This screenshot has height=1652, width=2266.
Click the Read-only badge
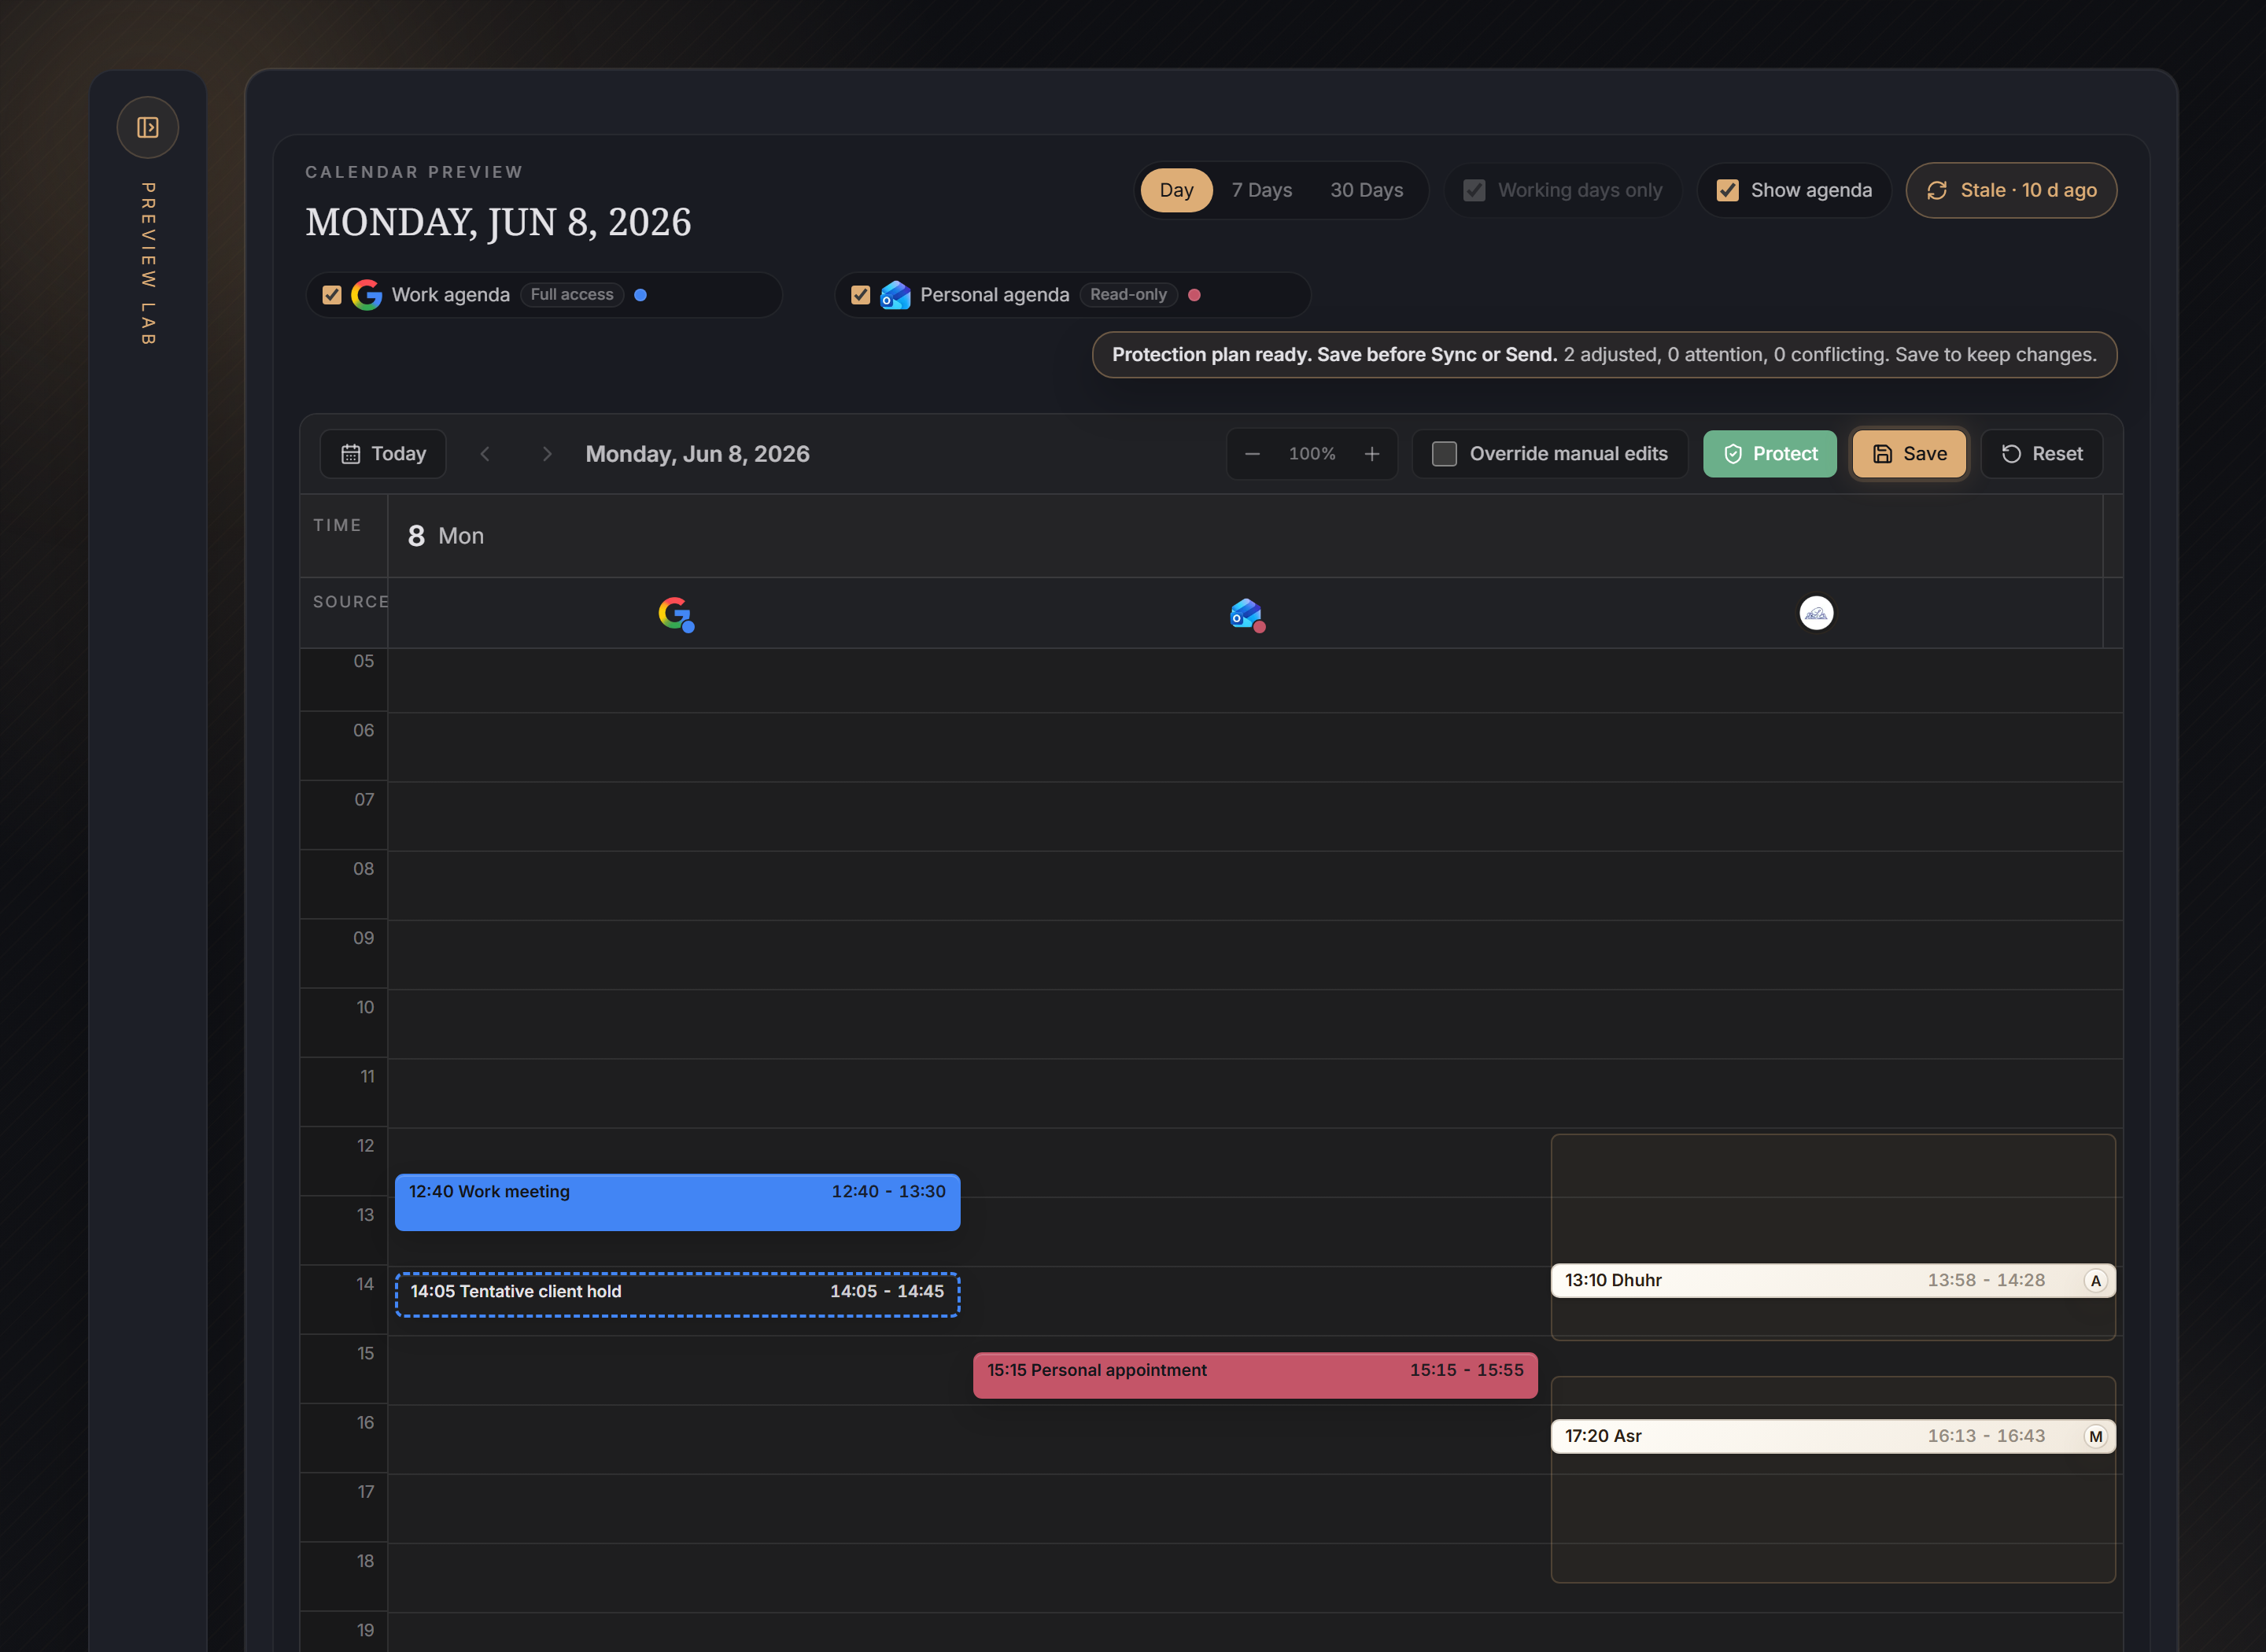pyautogui.click(x=1128, y=295)
